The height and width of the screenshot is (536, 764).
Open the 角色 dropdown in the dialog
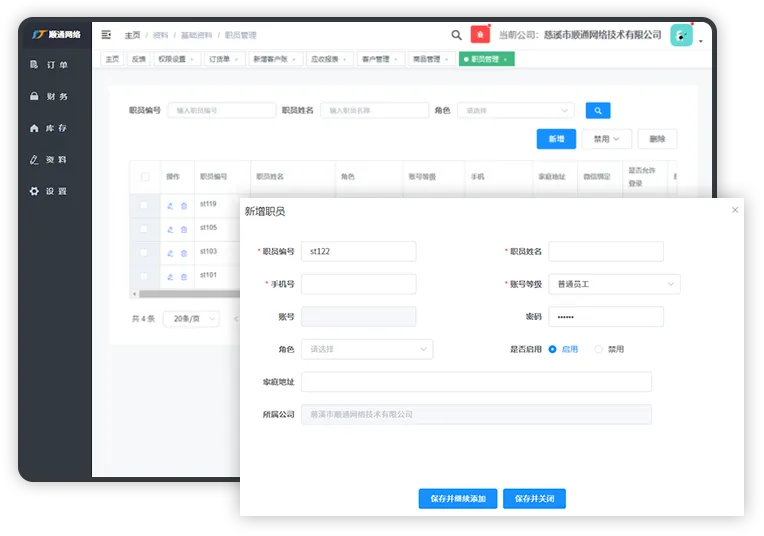click(366, 349)
